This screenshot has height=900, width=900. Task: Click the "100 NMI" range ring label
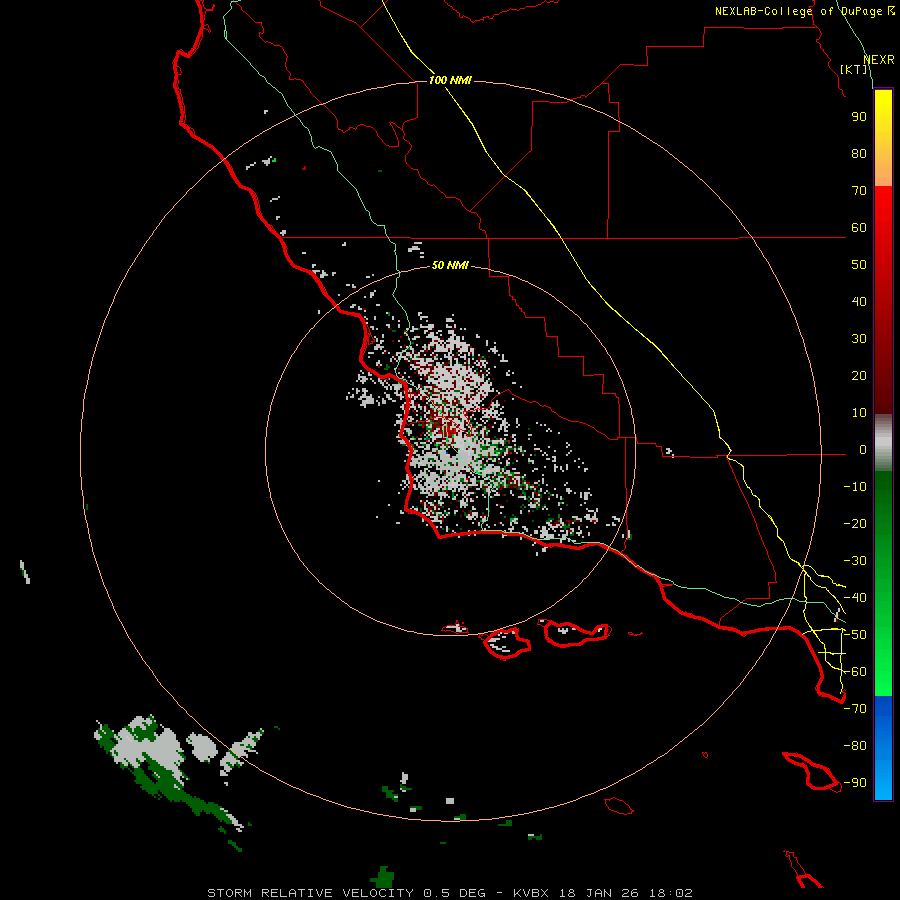(x=450, y=80)
